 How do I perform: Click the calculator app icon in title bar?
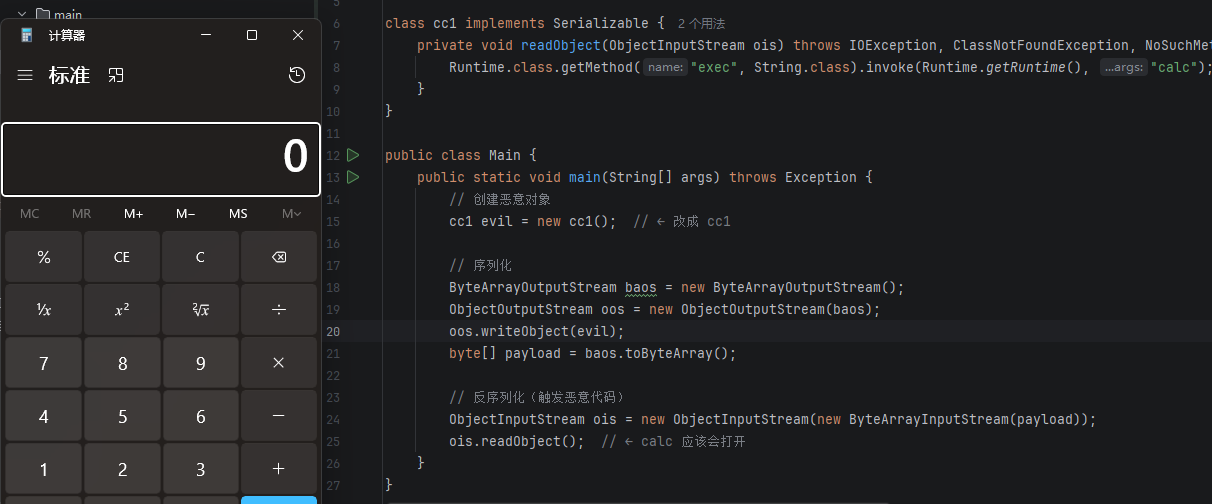[x=26, y=35]
